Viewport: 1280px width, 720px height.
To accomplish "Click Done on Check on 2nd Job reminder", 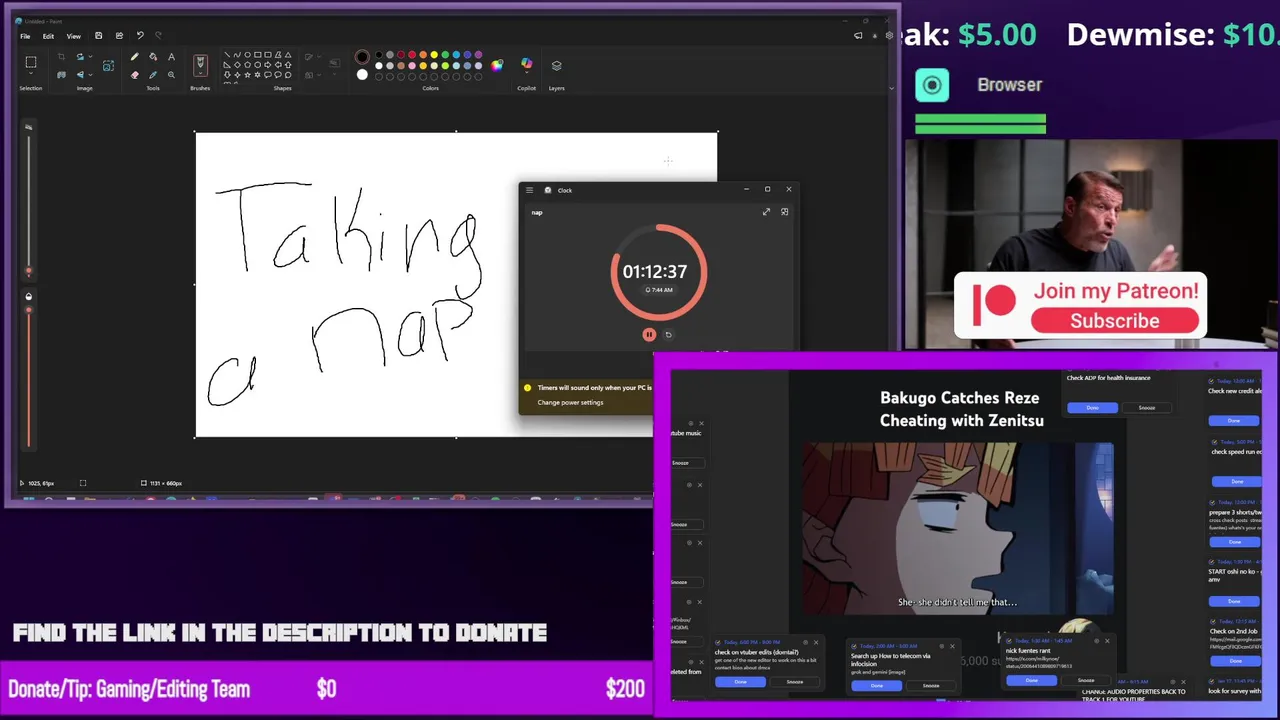I will pyautogui.click(x=1234, y=661).
